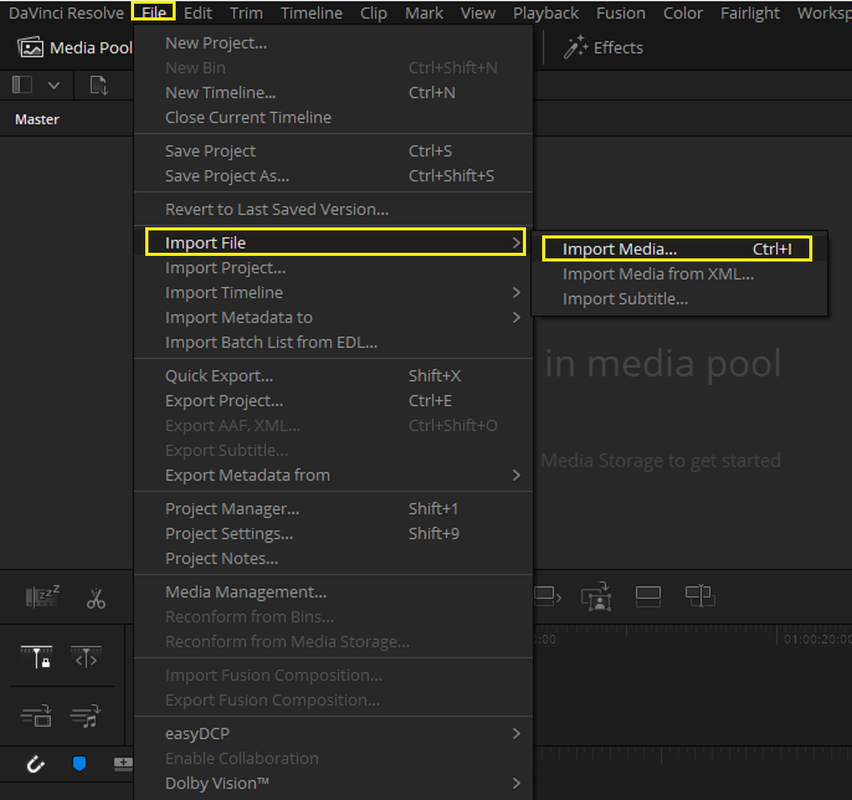The width and height of the screenshot is (852, 800).
Task: Open the Media Pool panel
Action: click(74, 48)
